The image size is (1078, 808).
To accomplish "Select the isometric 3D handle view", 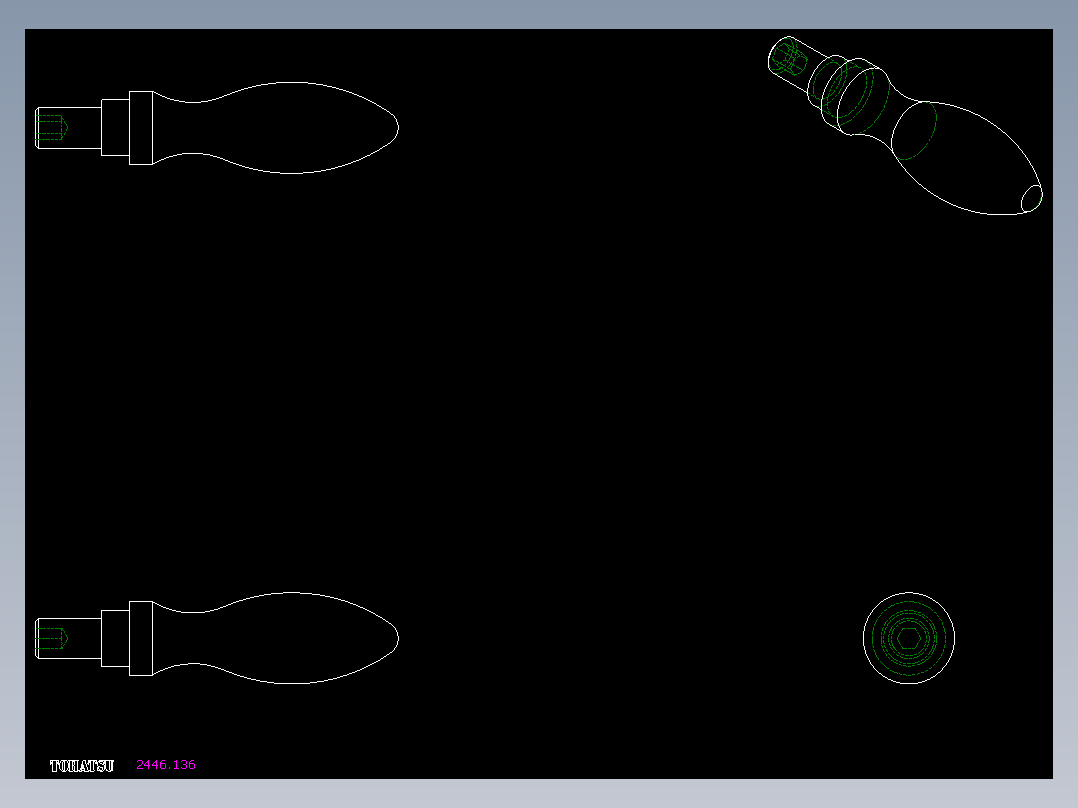I will [905, 125].
